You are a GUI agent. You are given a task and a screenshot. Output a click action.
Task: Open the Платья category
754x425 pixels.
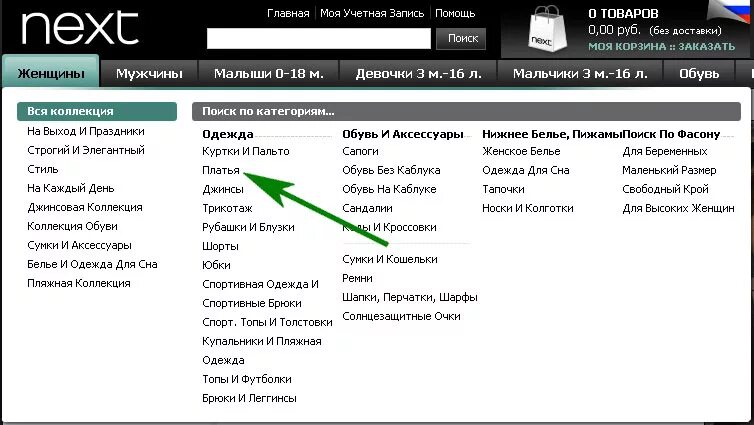[x=221, y=170]
